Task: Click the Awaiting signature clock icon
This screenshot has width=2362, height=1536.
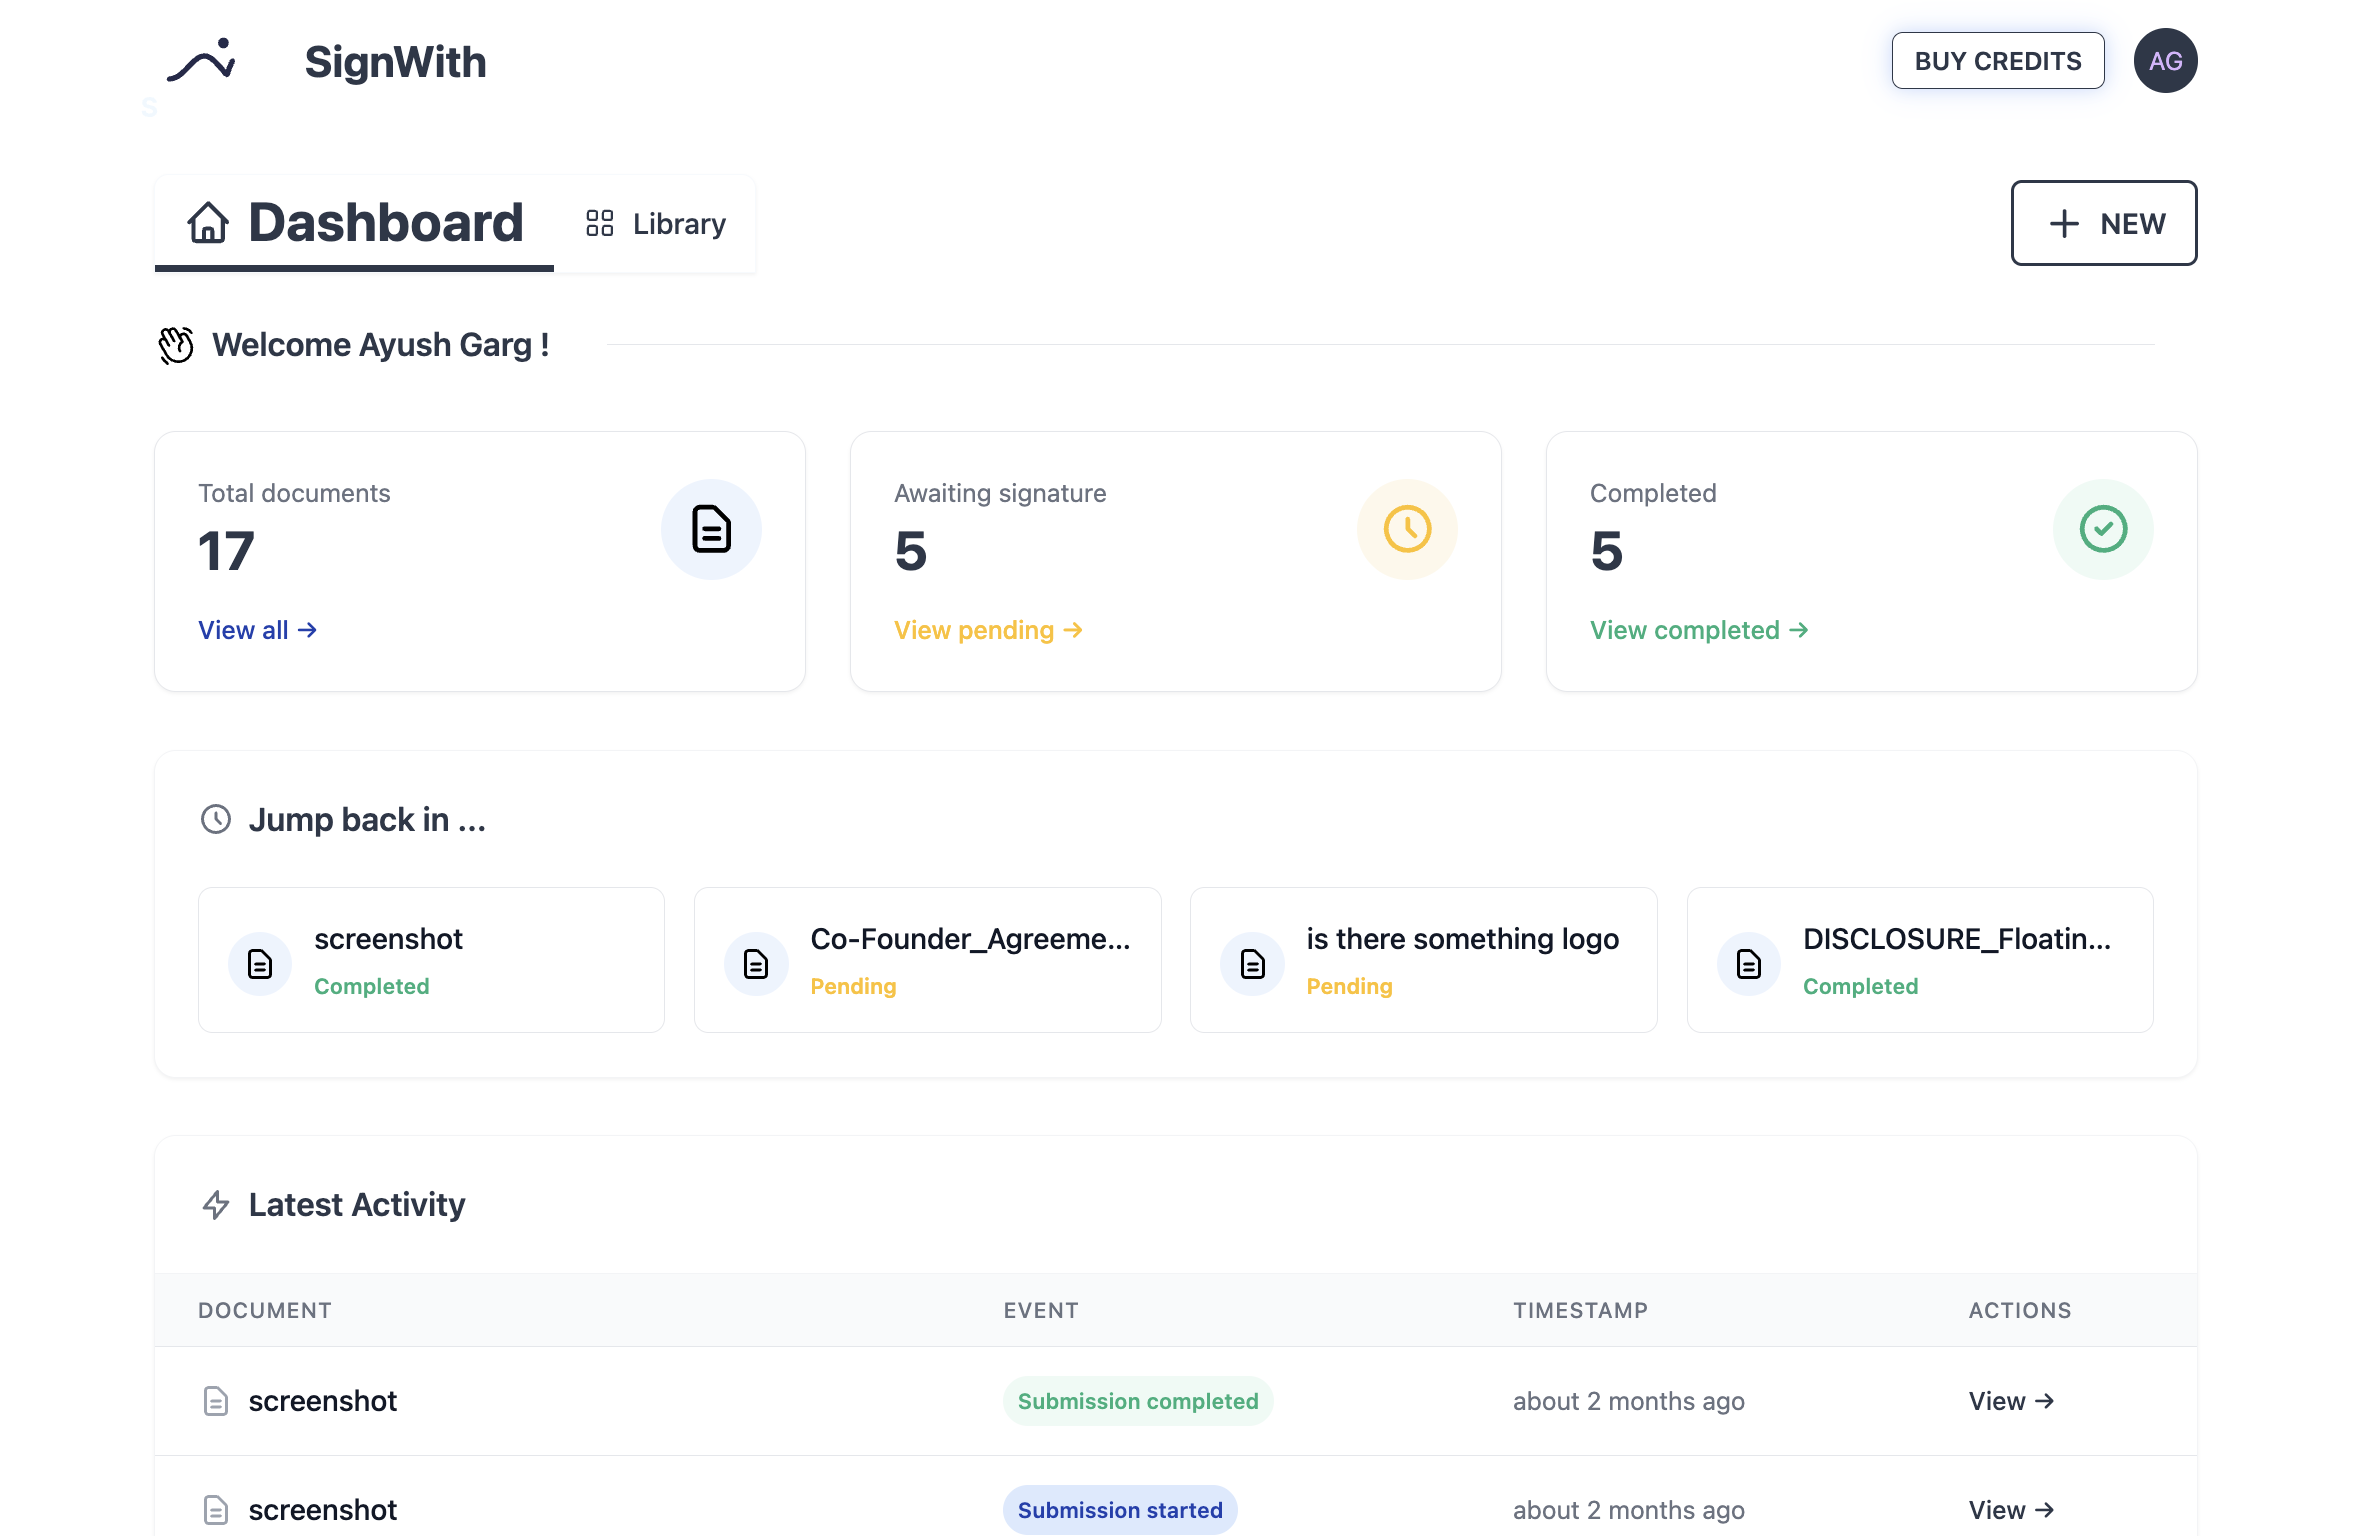Action: click(1407, 529)
